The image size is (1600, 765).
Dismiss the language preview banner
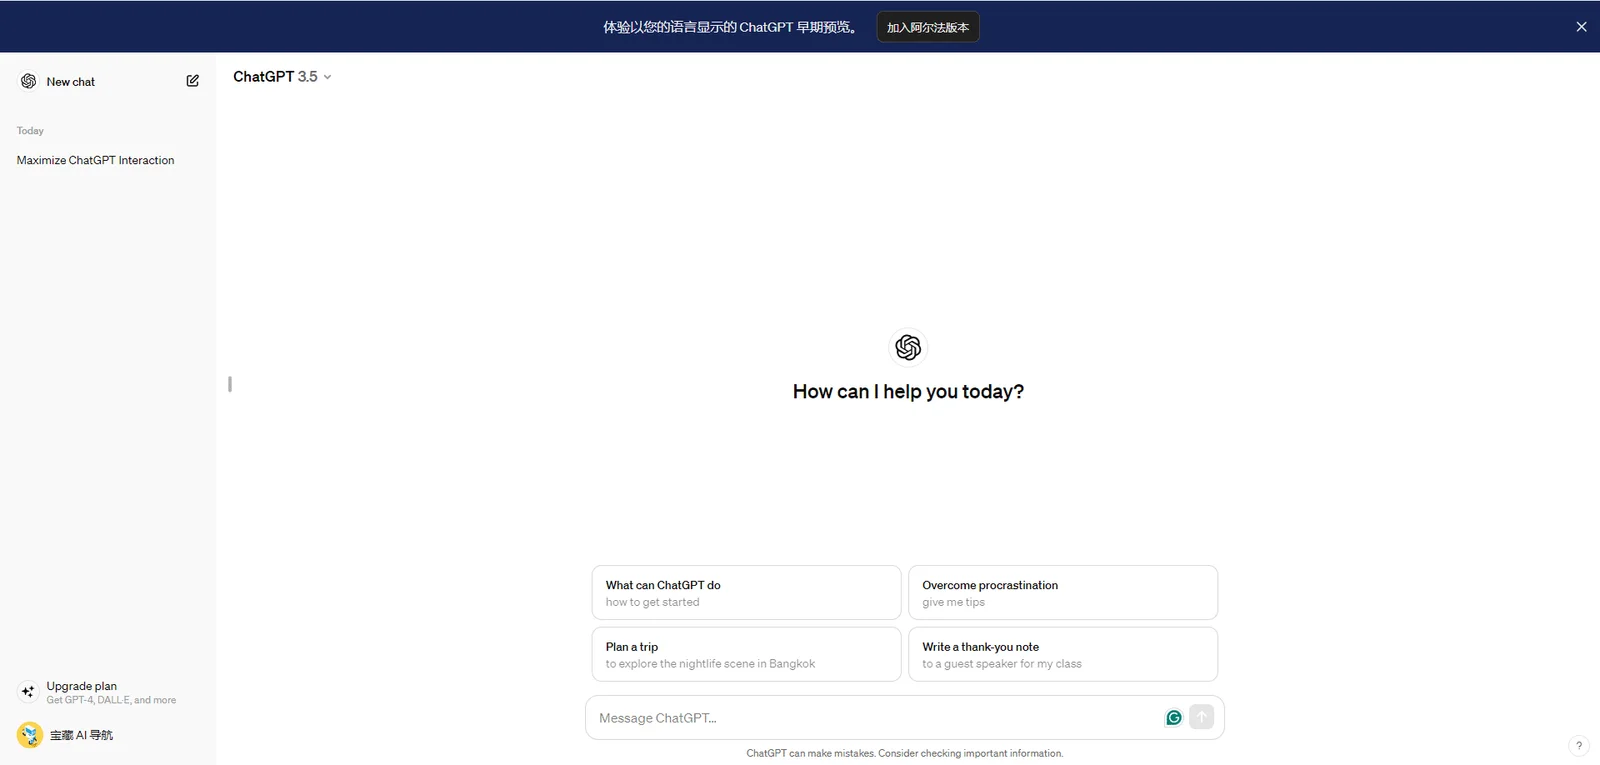(1581, 27)
